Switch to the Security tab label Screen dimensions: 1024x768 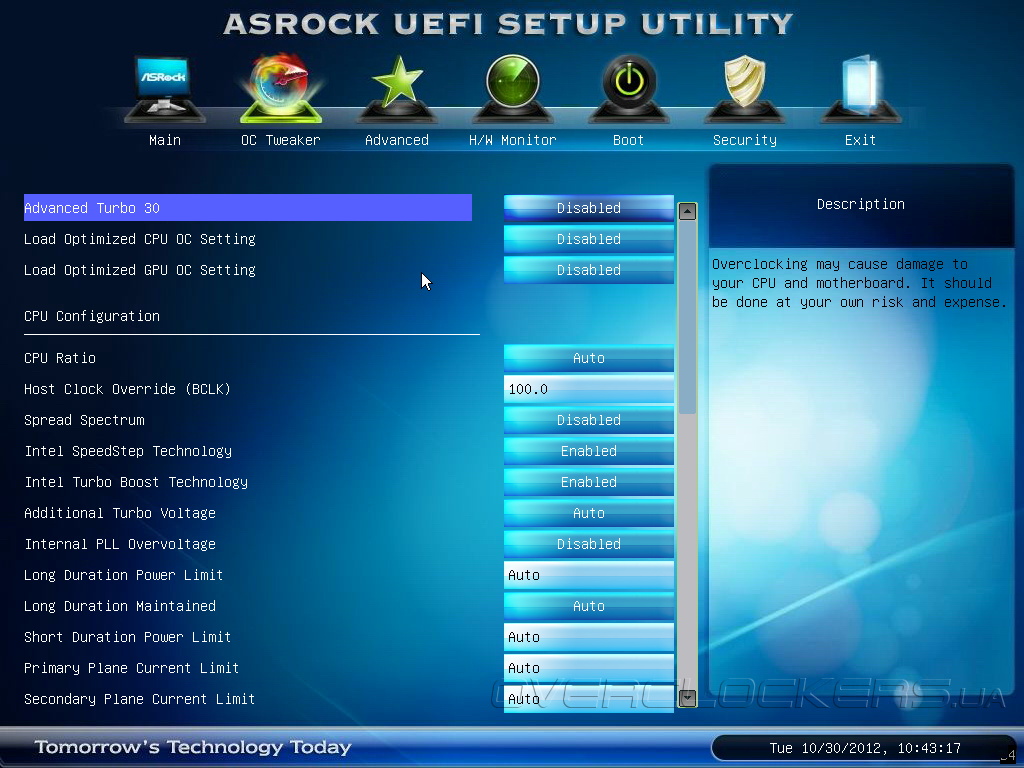tap(744, 140)
